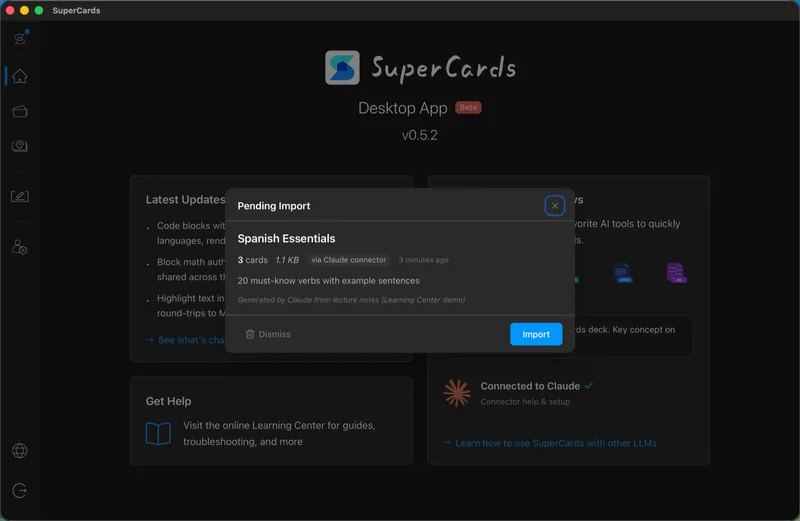Click the v0.5.2 version text

click(x=419, y=135)
